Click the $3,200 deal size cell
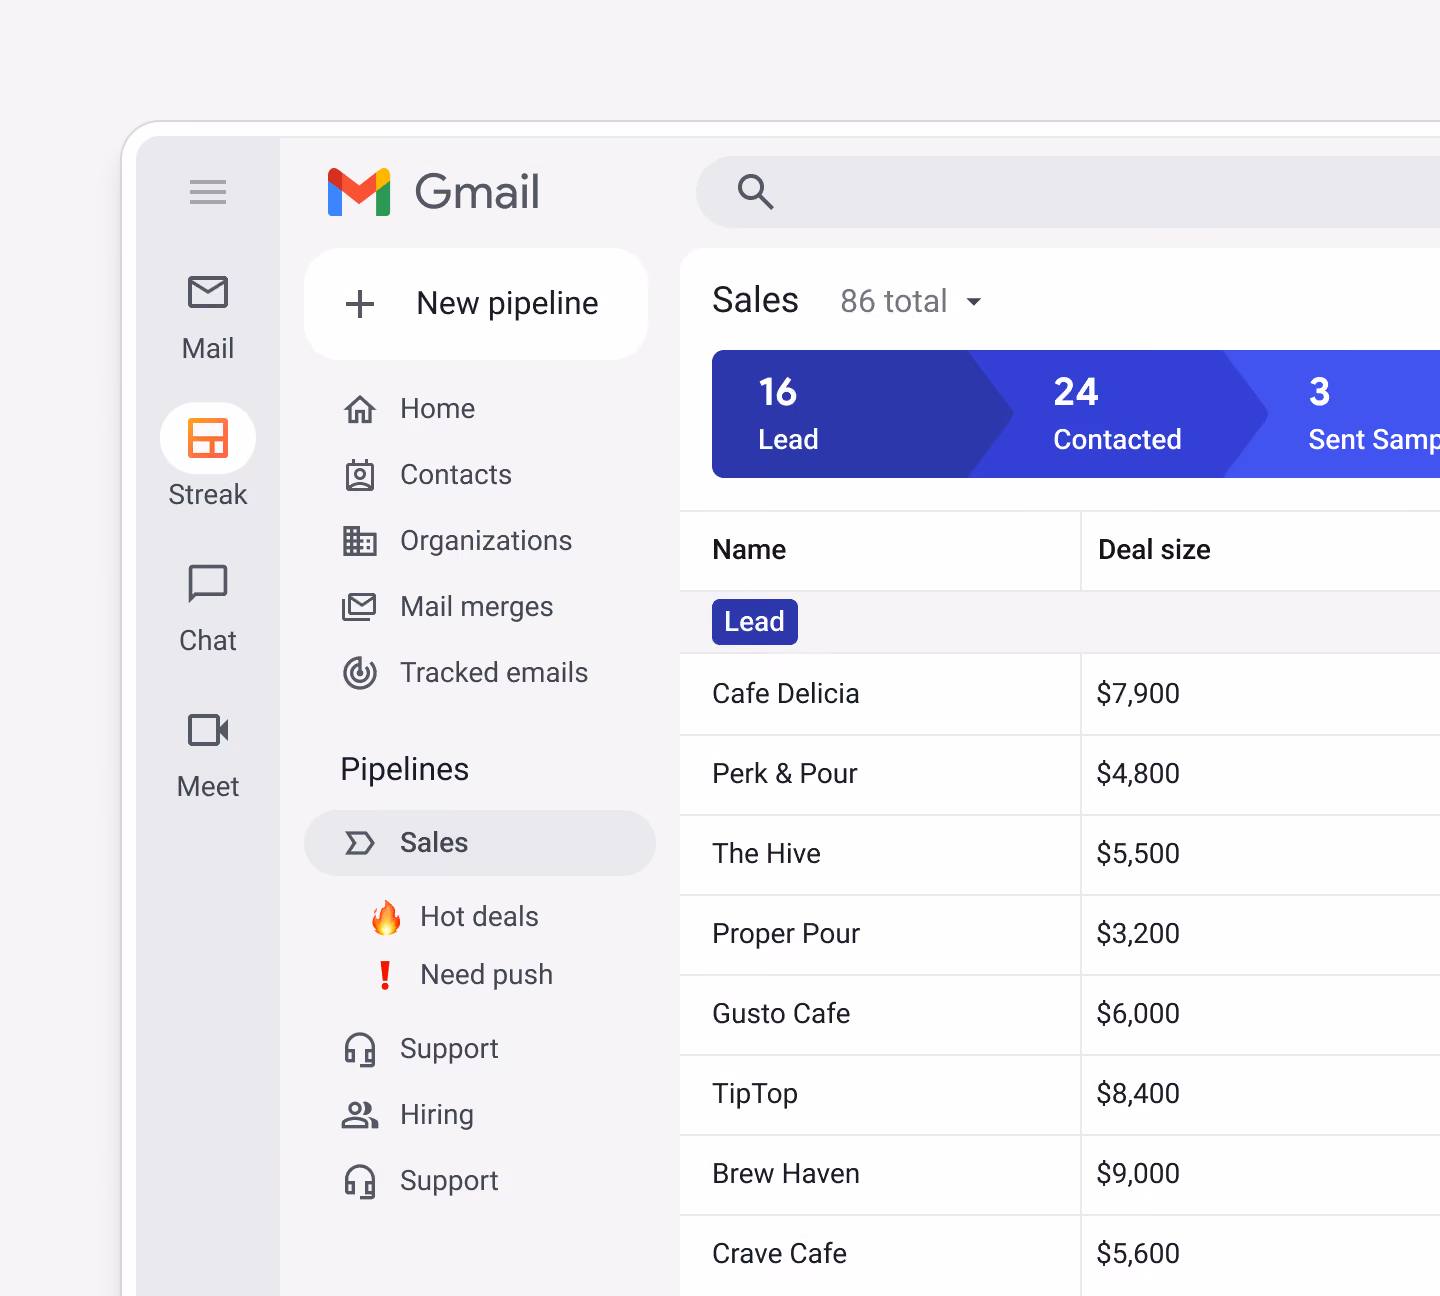1440x1296 pixels. tap(1261, 934)
